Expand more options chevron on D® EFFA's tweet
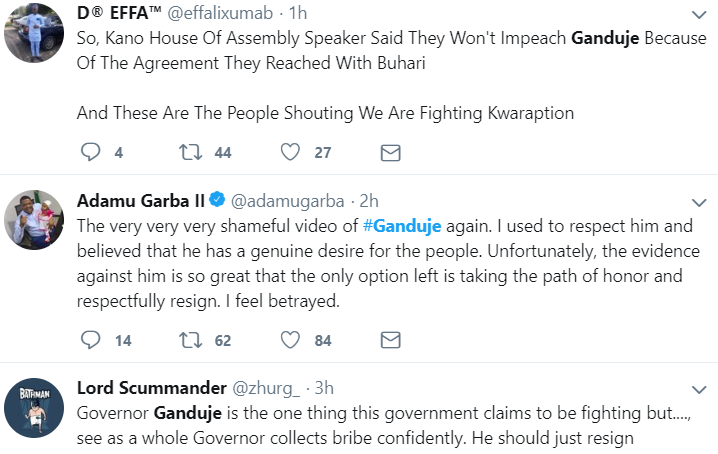The image size is (718, 454). click(x=699, y=15)
